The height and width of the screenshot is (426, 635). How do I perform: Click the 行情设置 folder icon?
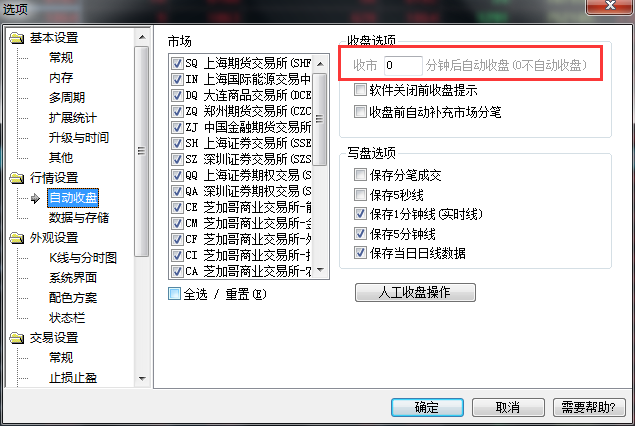point(17,178)
